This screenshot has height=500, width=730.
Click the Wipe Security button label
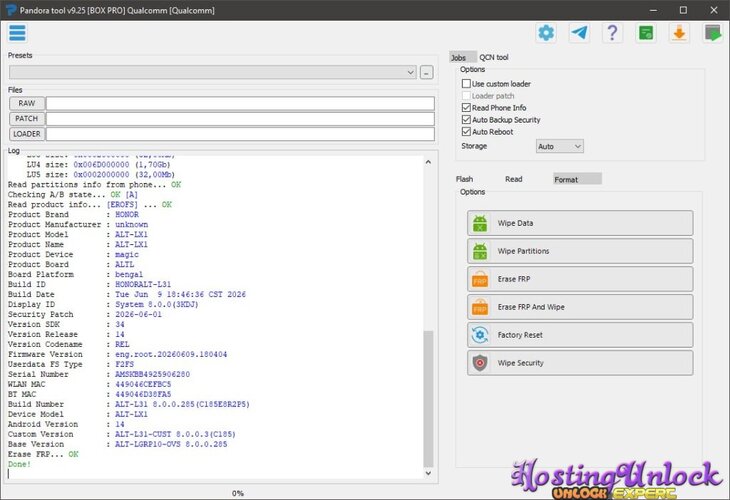pos(520,363)
